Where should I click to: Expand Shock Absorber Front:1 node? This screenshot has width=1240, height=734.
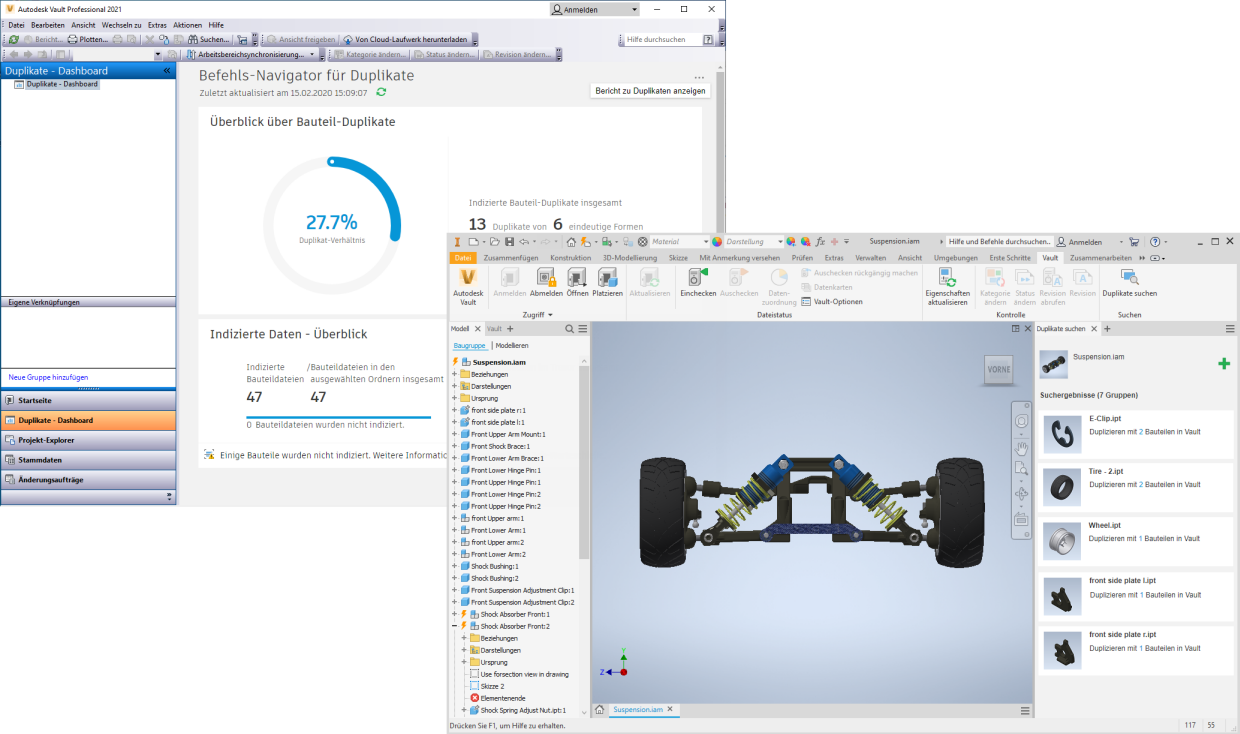click(454, 614)
